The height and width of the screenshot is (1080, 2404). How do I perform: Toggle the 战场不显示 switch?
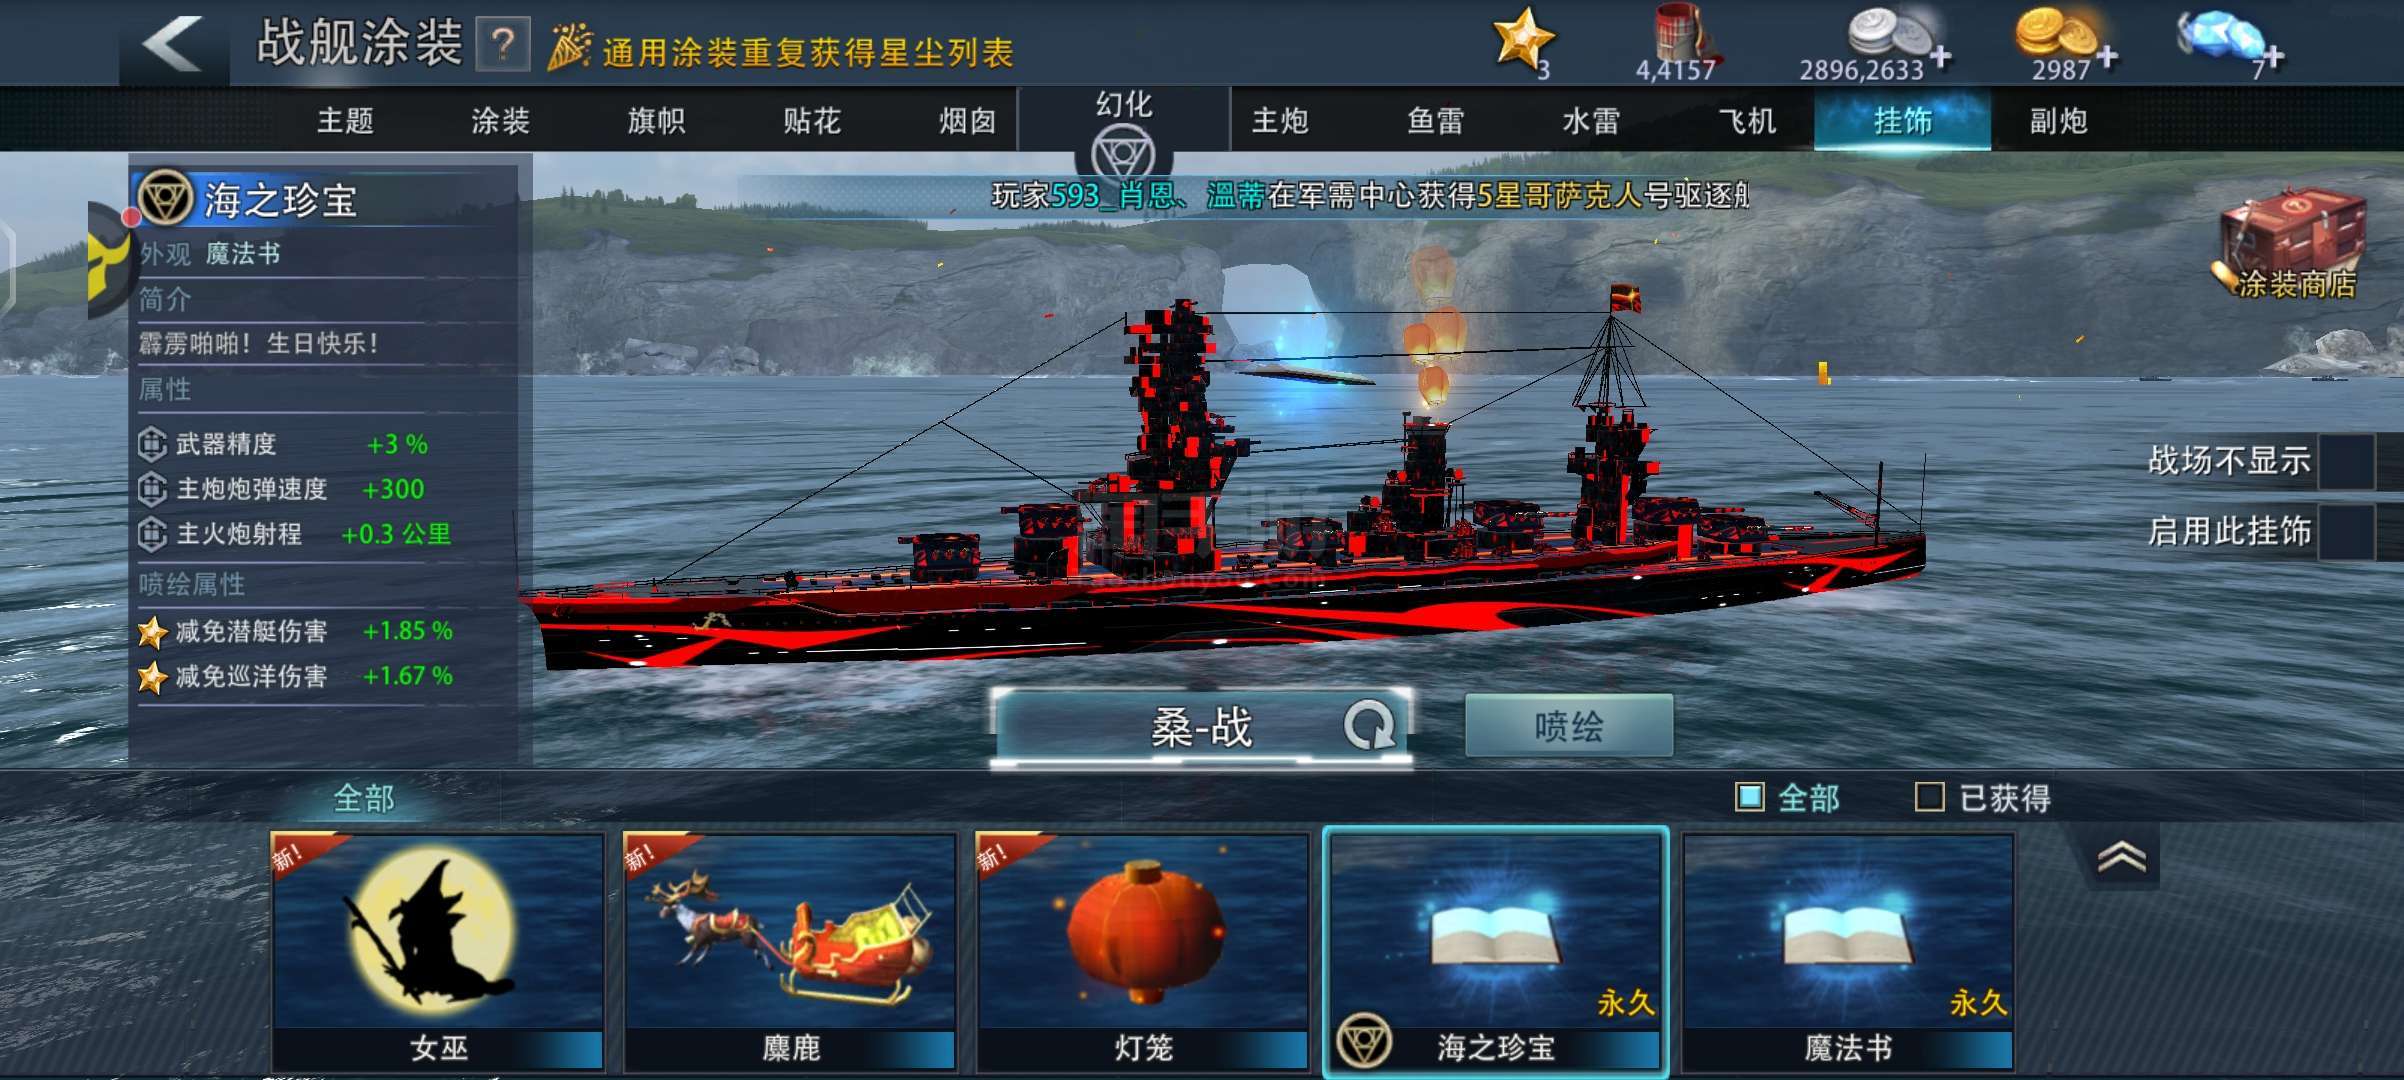click(2347, 460)
